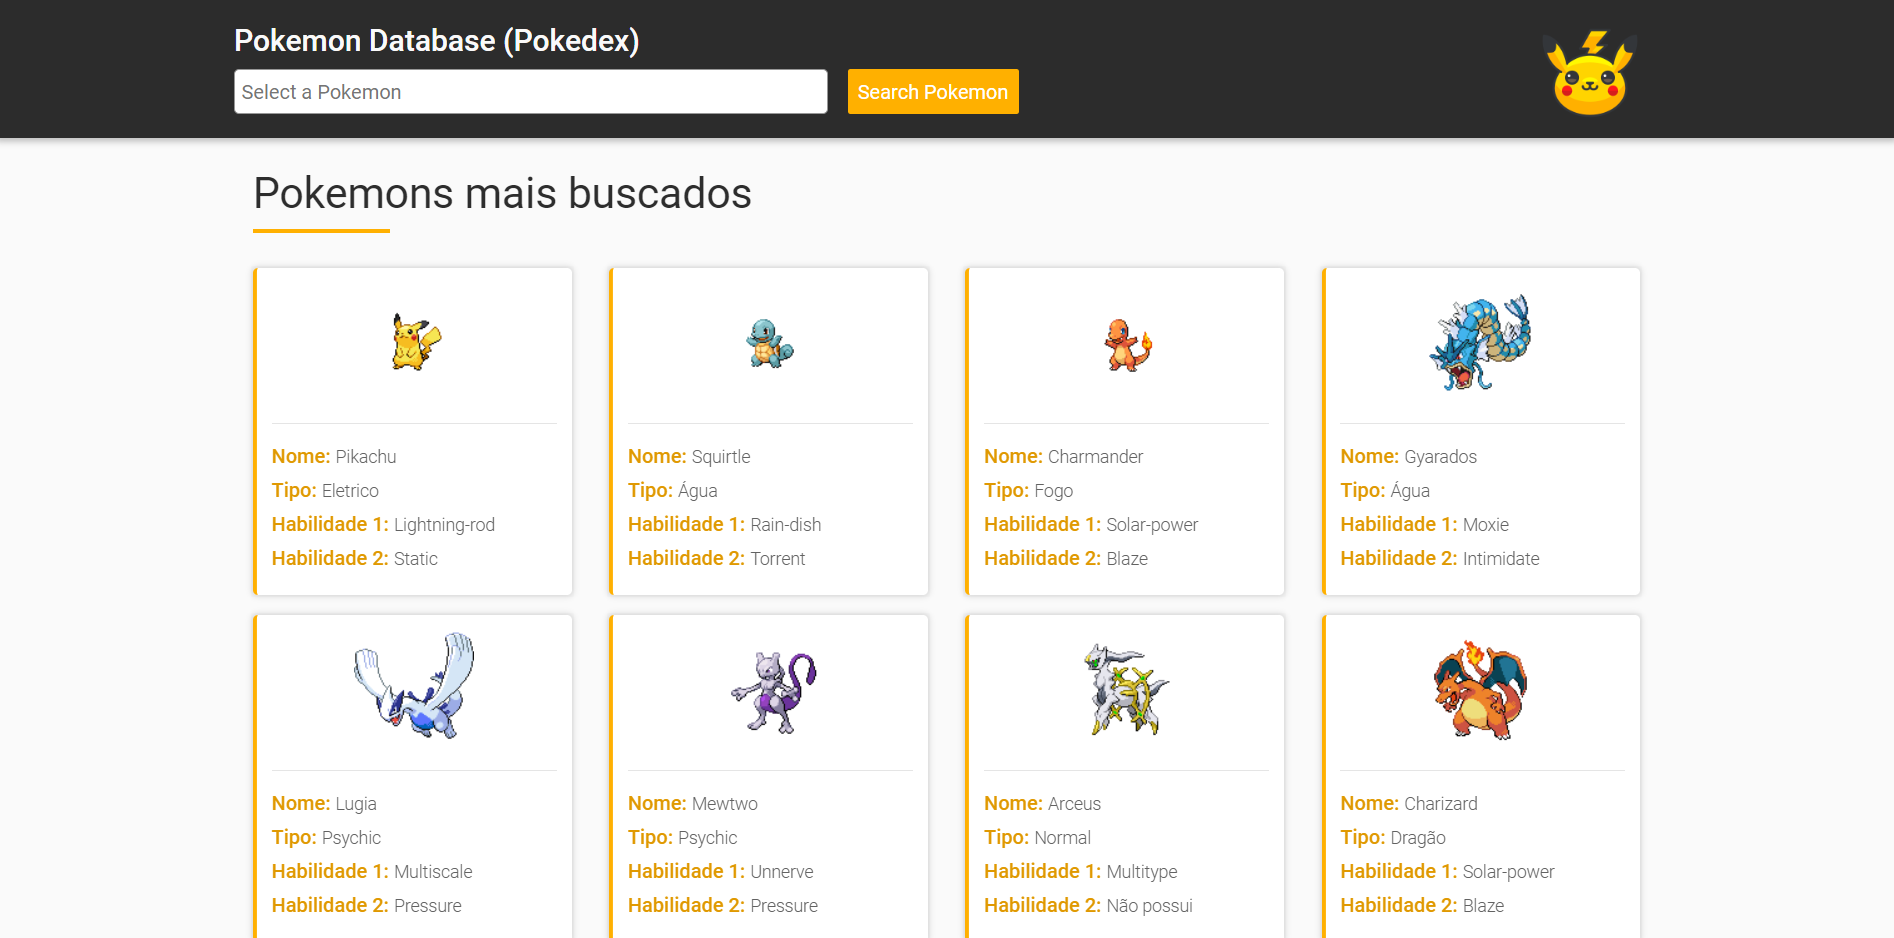Click the Não possui ability text
The height and width of the screenshot is (938, 1894).
coord(1149,906)
